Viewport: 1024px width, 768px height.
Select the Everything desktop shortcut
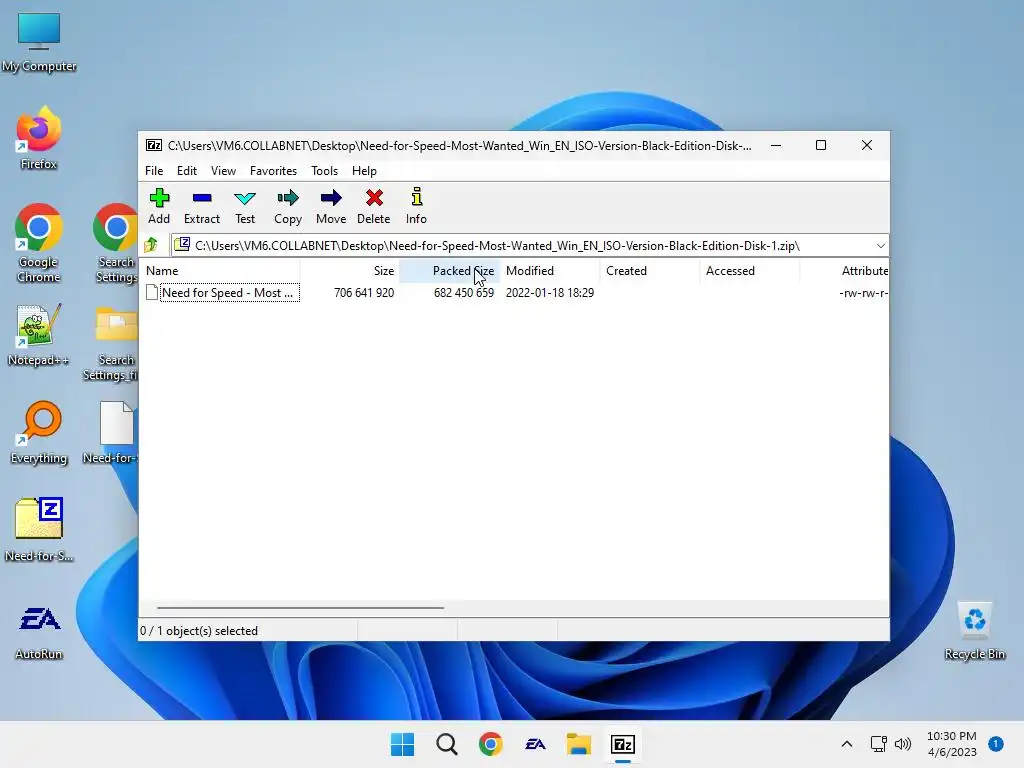point(39,432)
